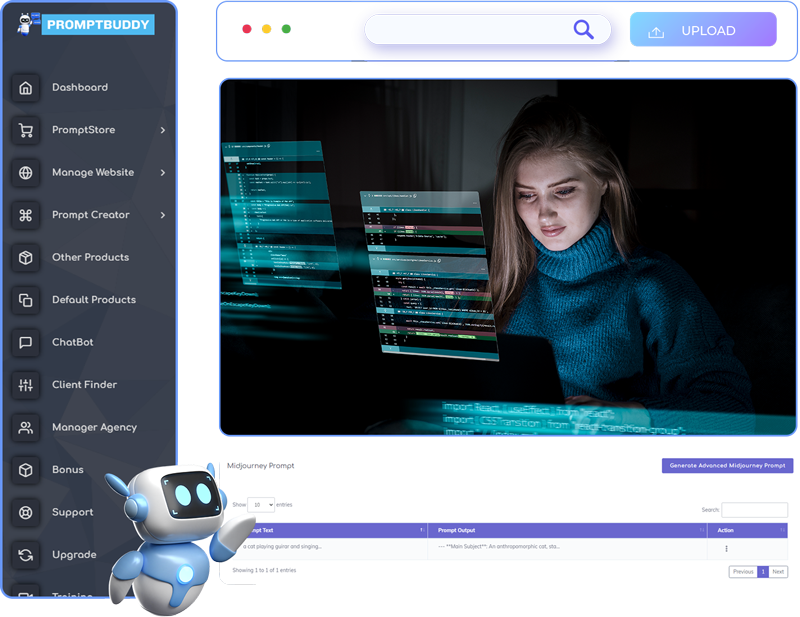Viewport: 800px width, 617px height.
Task: Click the Generate Advanced Midjourney Prompt button
Action: 727,465
